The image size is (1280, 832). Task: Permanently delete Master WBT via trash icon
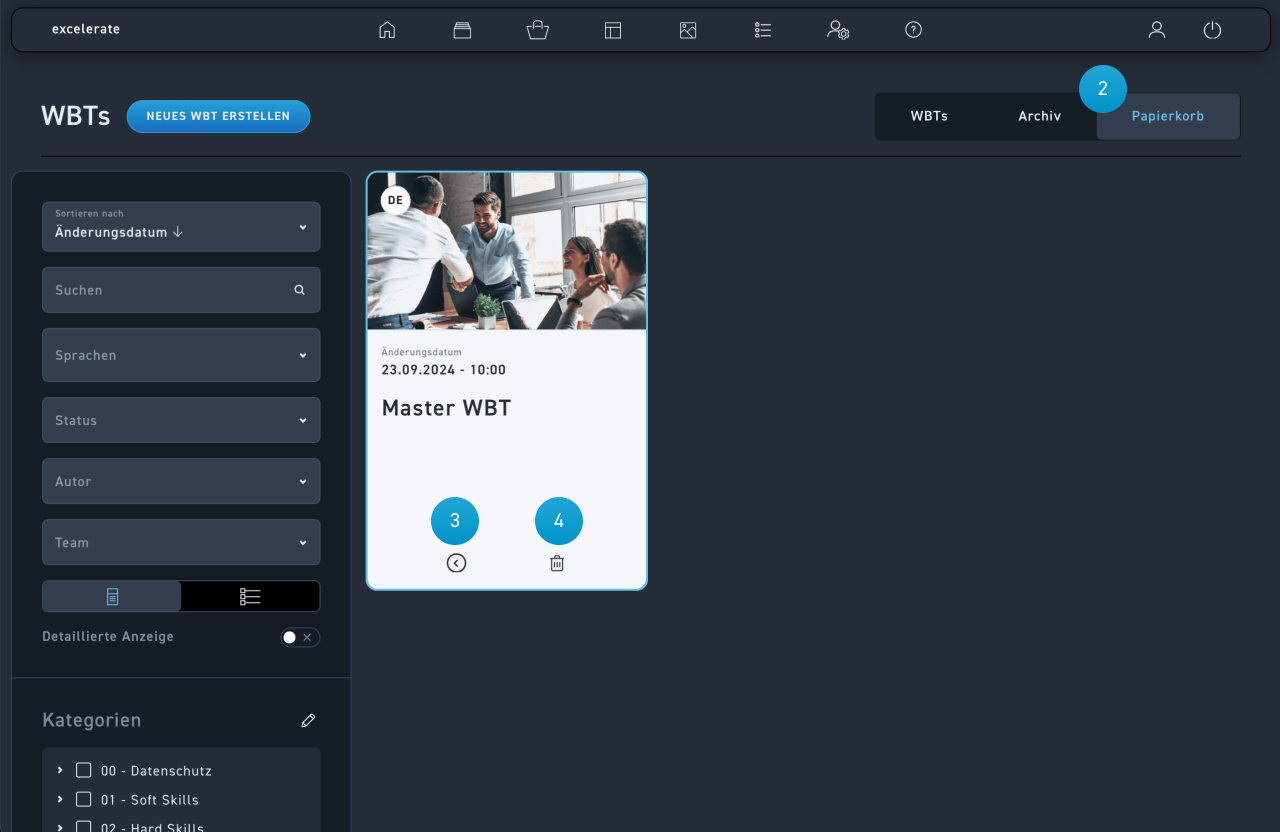pyautogui.click(x=557, y=563)
